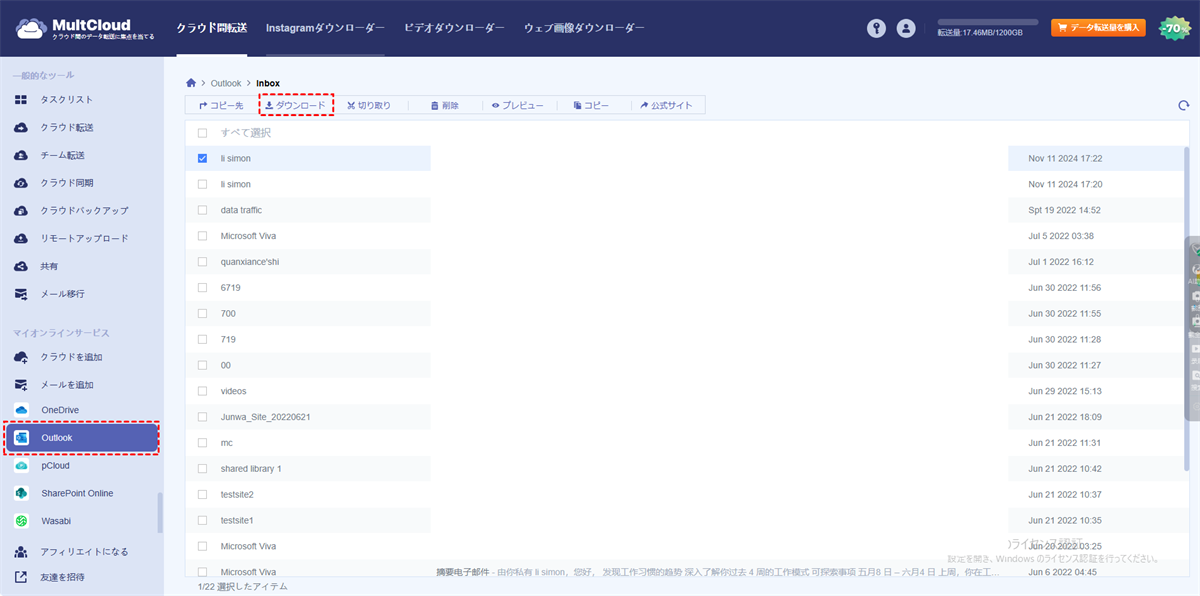
Task: Click the 70% discount badge
Action: click(1174, 28)
